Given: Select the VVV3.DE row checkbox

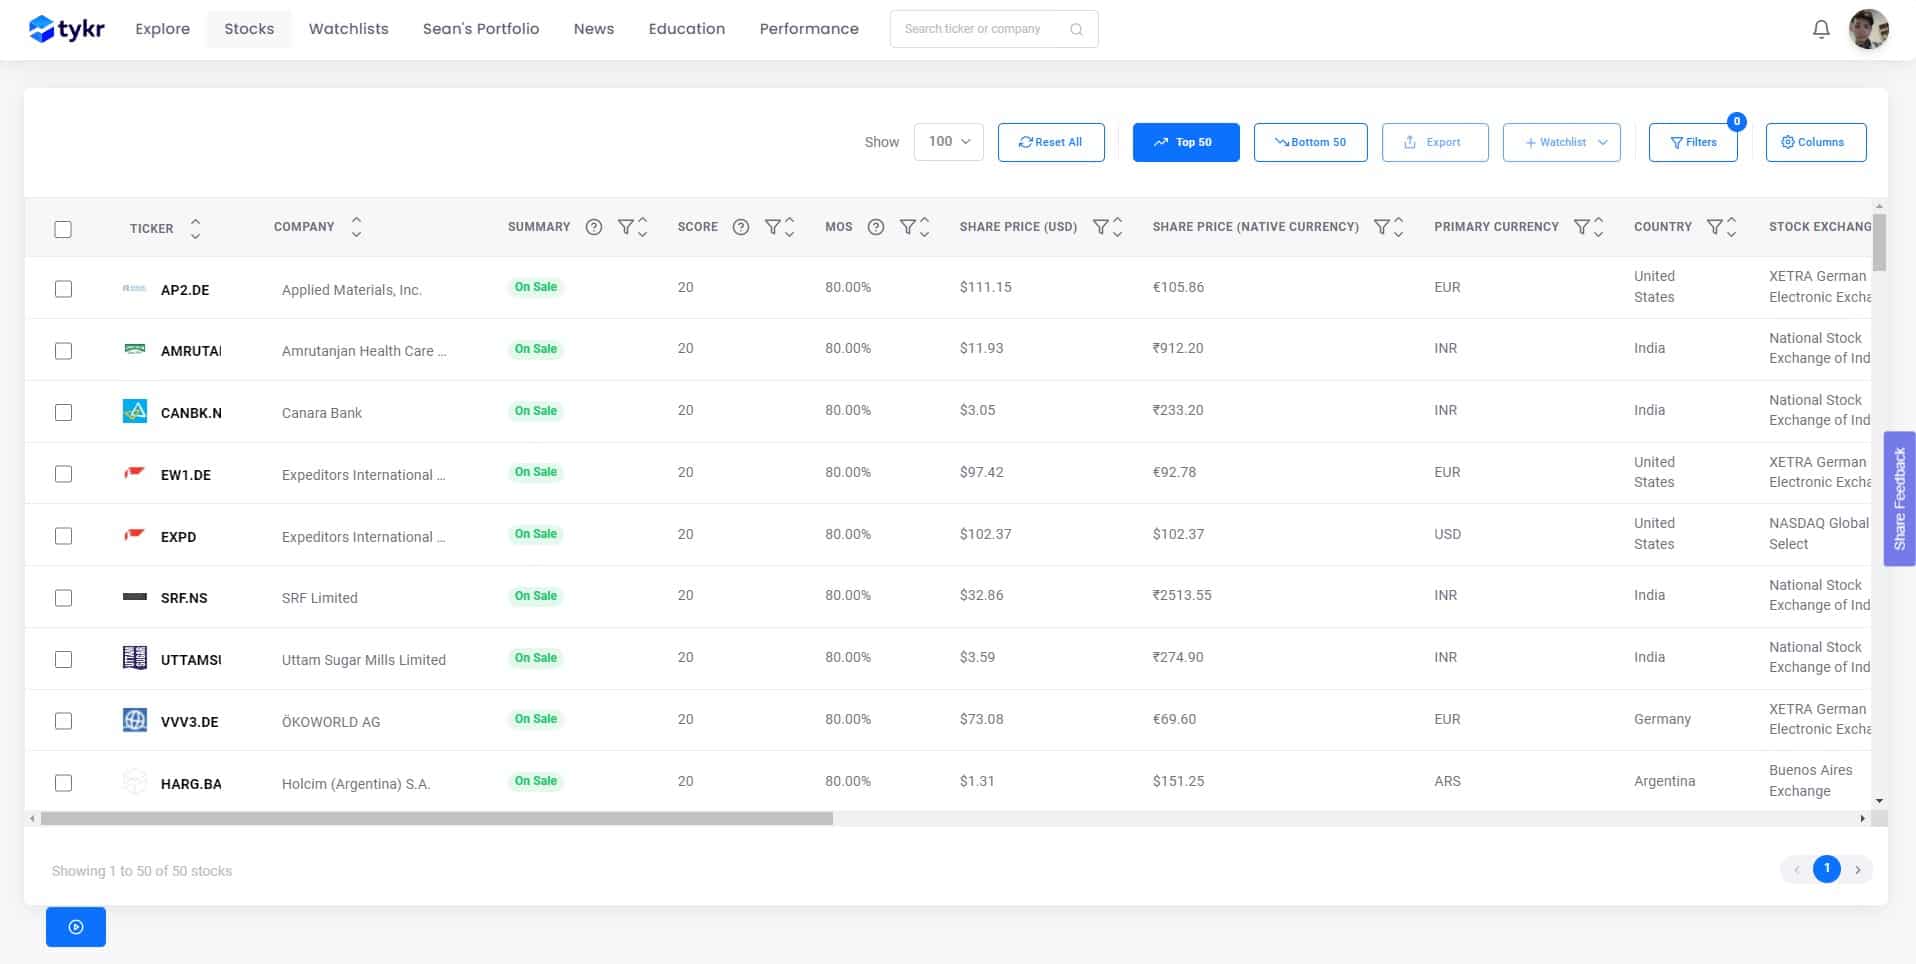Looking at the screenshot, I should tap(63, 721).
